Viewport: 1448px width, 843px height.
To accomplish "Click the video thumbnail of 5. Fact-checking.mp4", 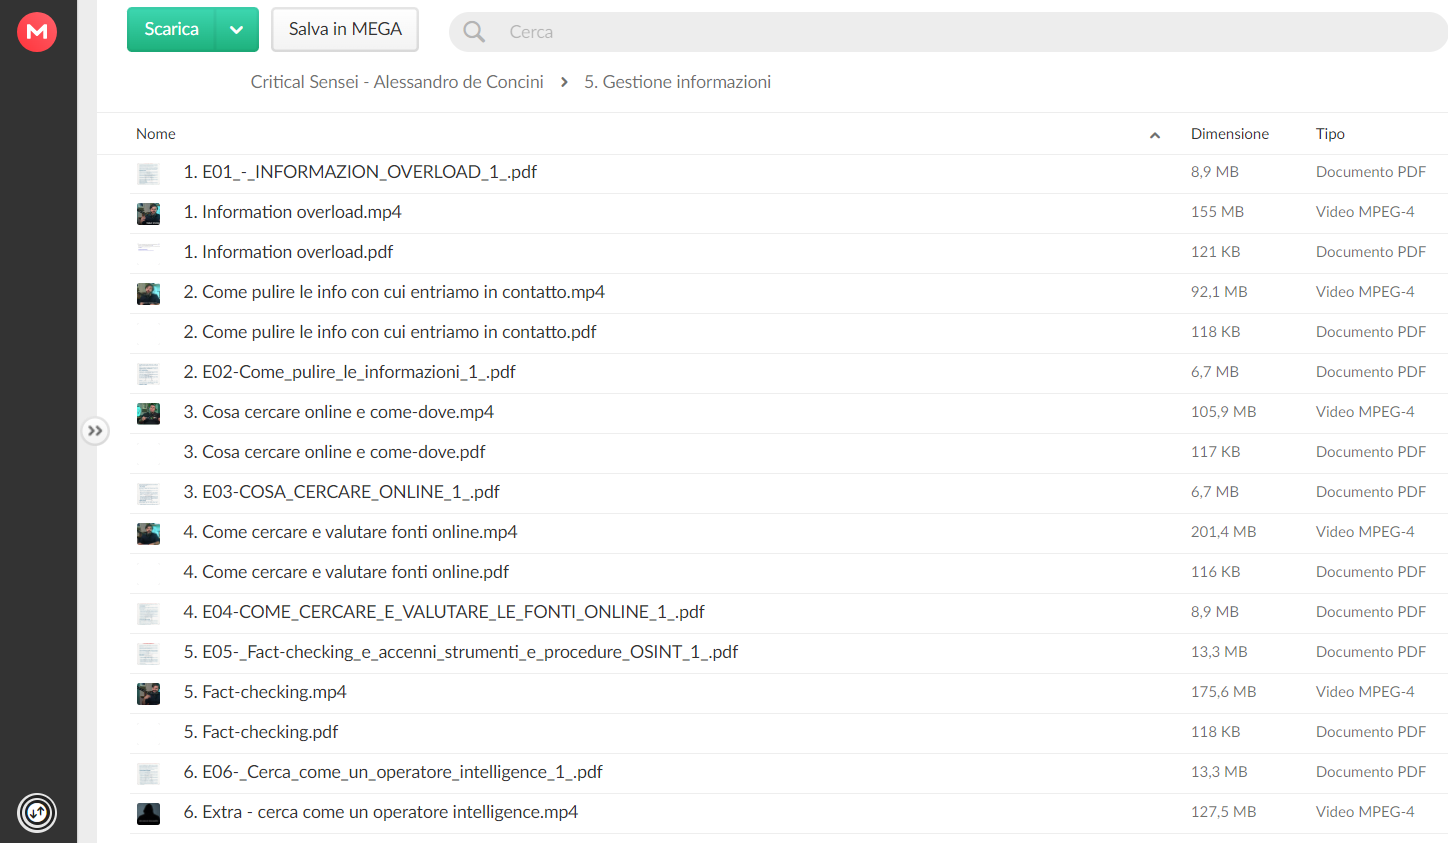I will (148, 693).
